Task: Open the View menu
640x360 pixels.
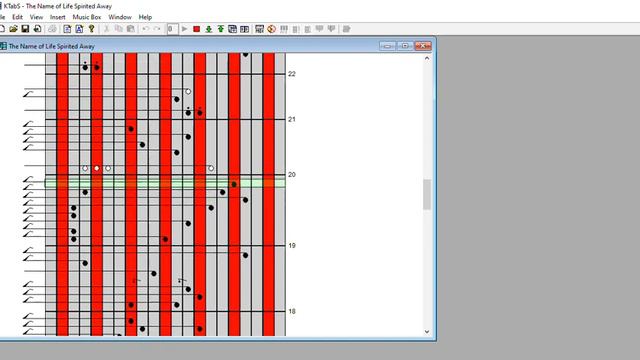Action: pos(36,17)
